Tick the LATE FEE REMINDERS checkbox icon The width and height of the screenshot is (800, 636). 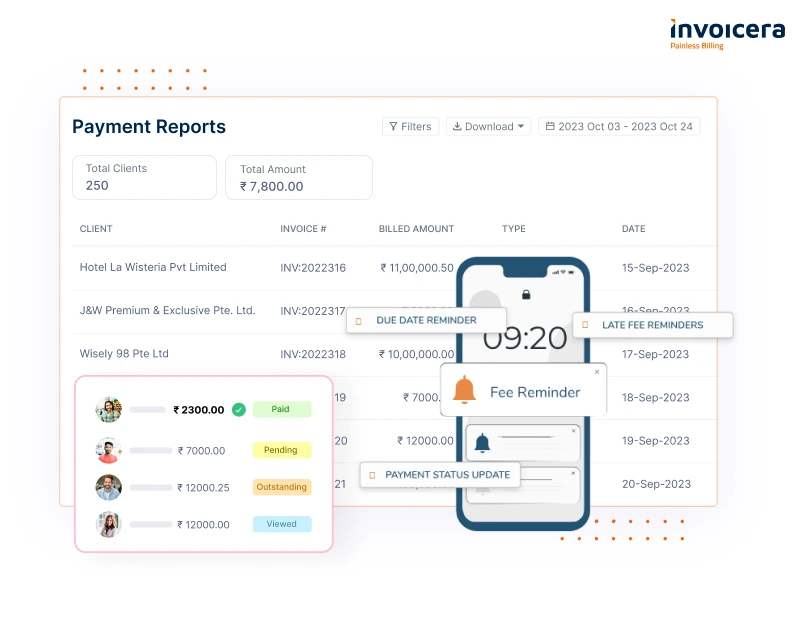(x=585, y=325)
